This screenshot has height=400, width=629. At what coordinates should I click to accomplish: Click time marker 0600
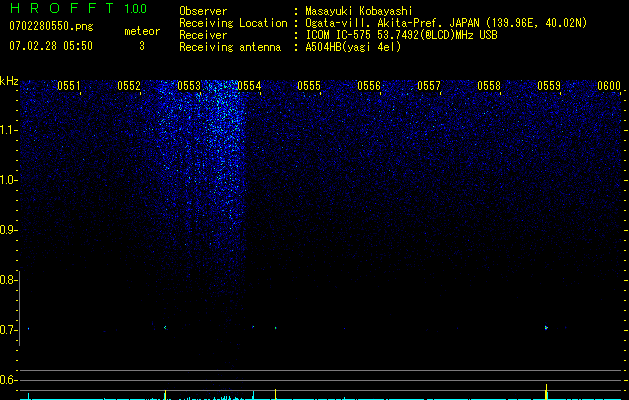609,86
